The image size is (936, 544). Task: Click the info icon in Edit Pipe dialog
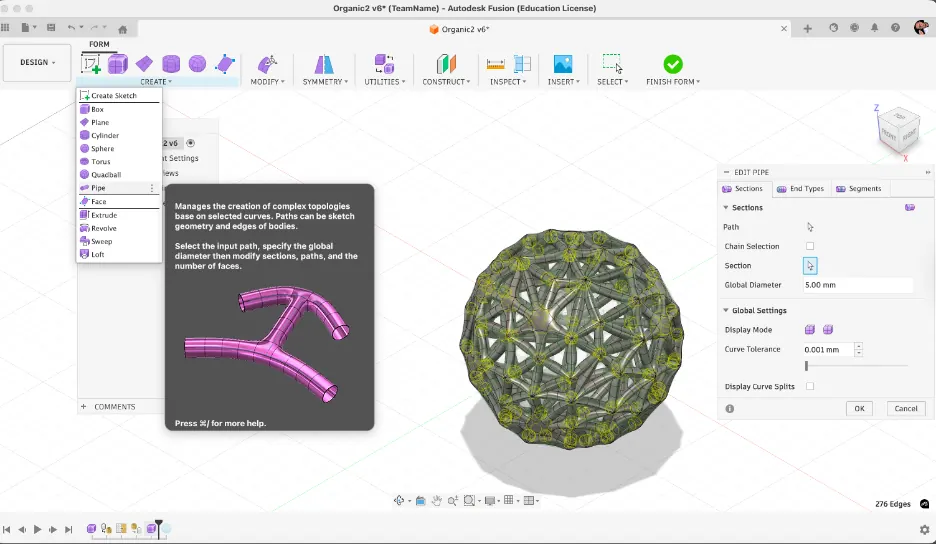coord(729,409)
